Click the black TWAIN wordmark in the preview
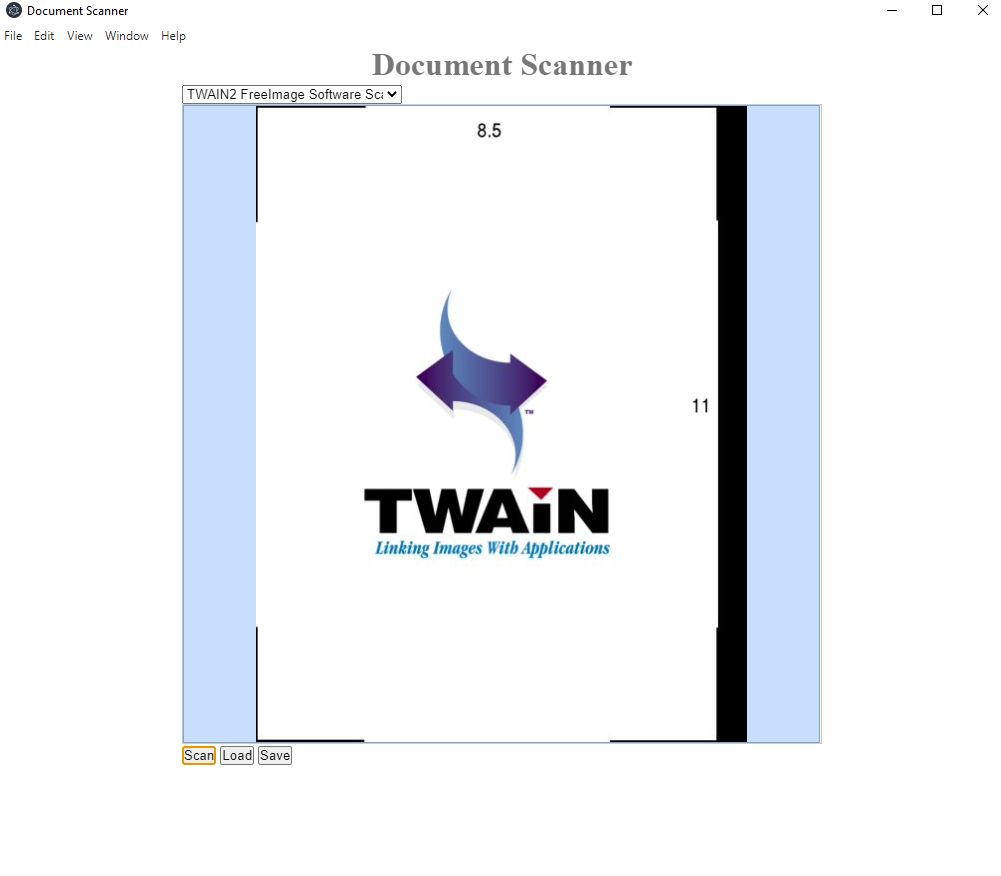The image size is (1001, 876). pos(486,511)
